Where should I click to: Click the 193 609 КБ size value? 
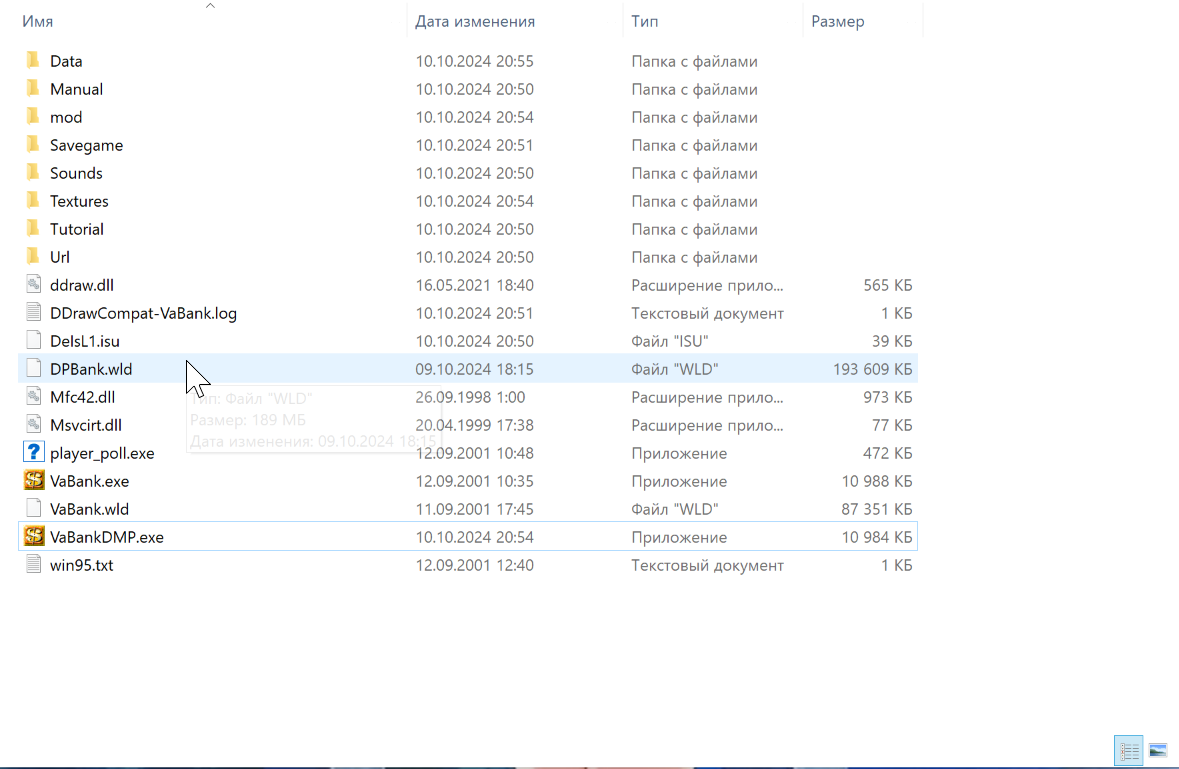(x=872, y=369)
